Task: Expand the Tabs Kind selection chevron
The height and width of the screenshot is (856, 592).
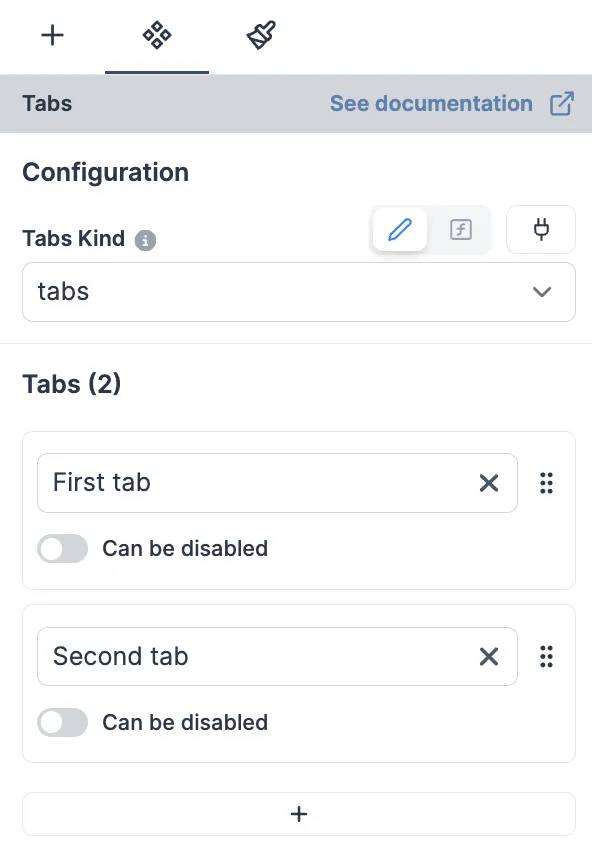Action: (x=541, y=291)
